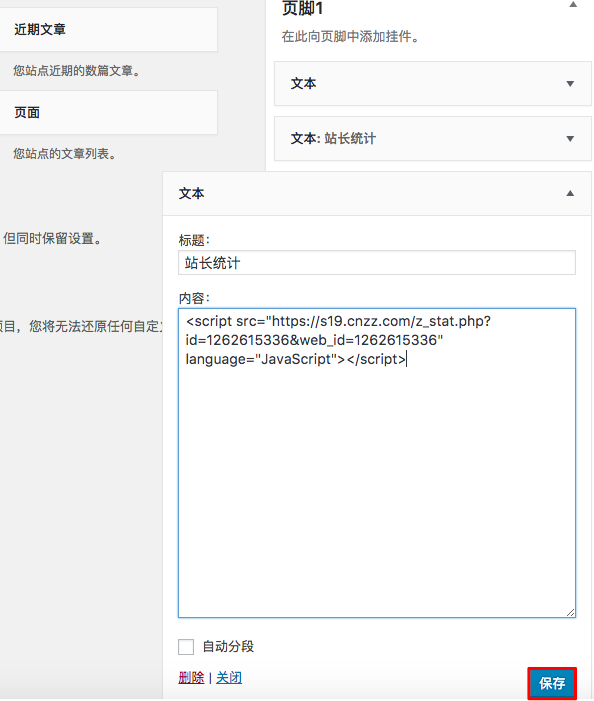The image size is (594, 701).
Task: Click the 关闭 link
Action: (x=229, y=678)
